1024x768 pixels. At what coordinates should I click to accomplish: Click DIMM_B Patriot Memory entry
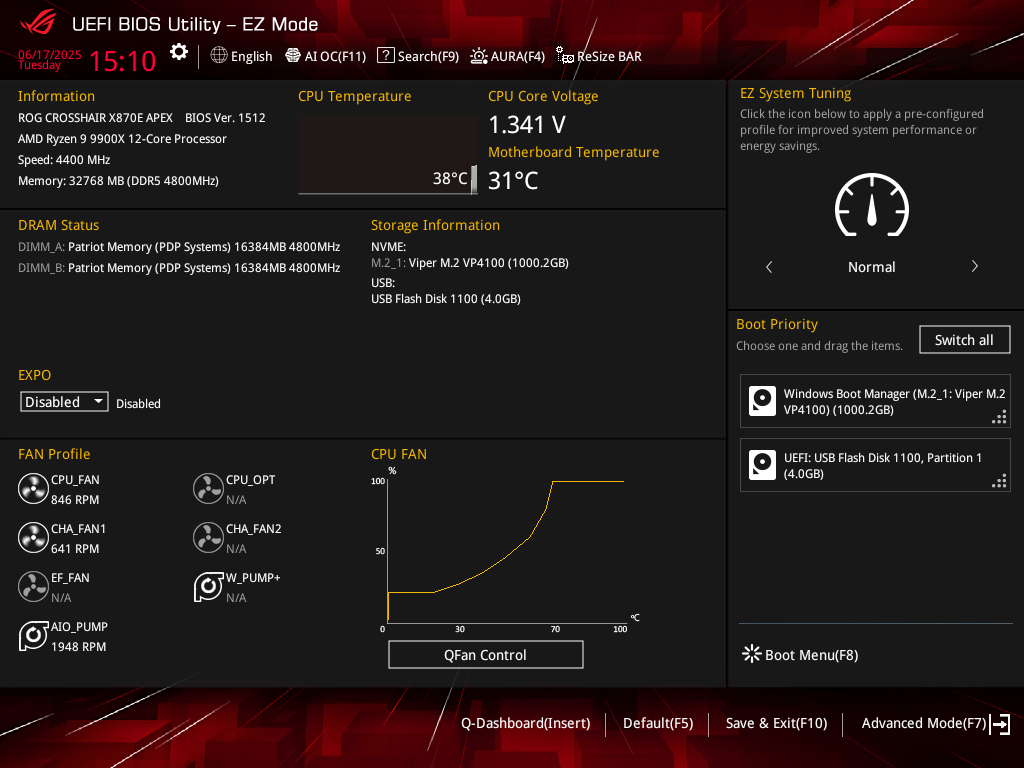(179, 268)
